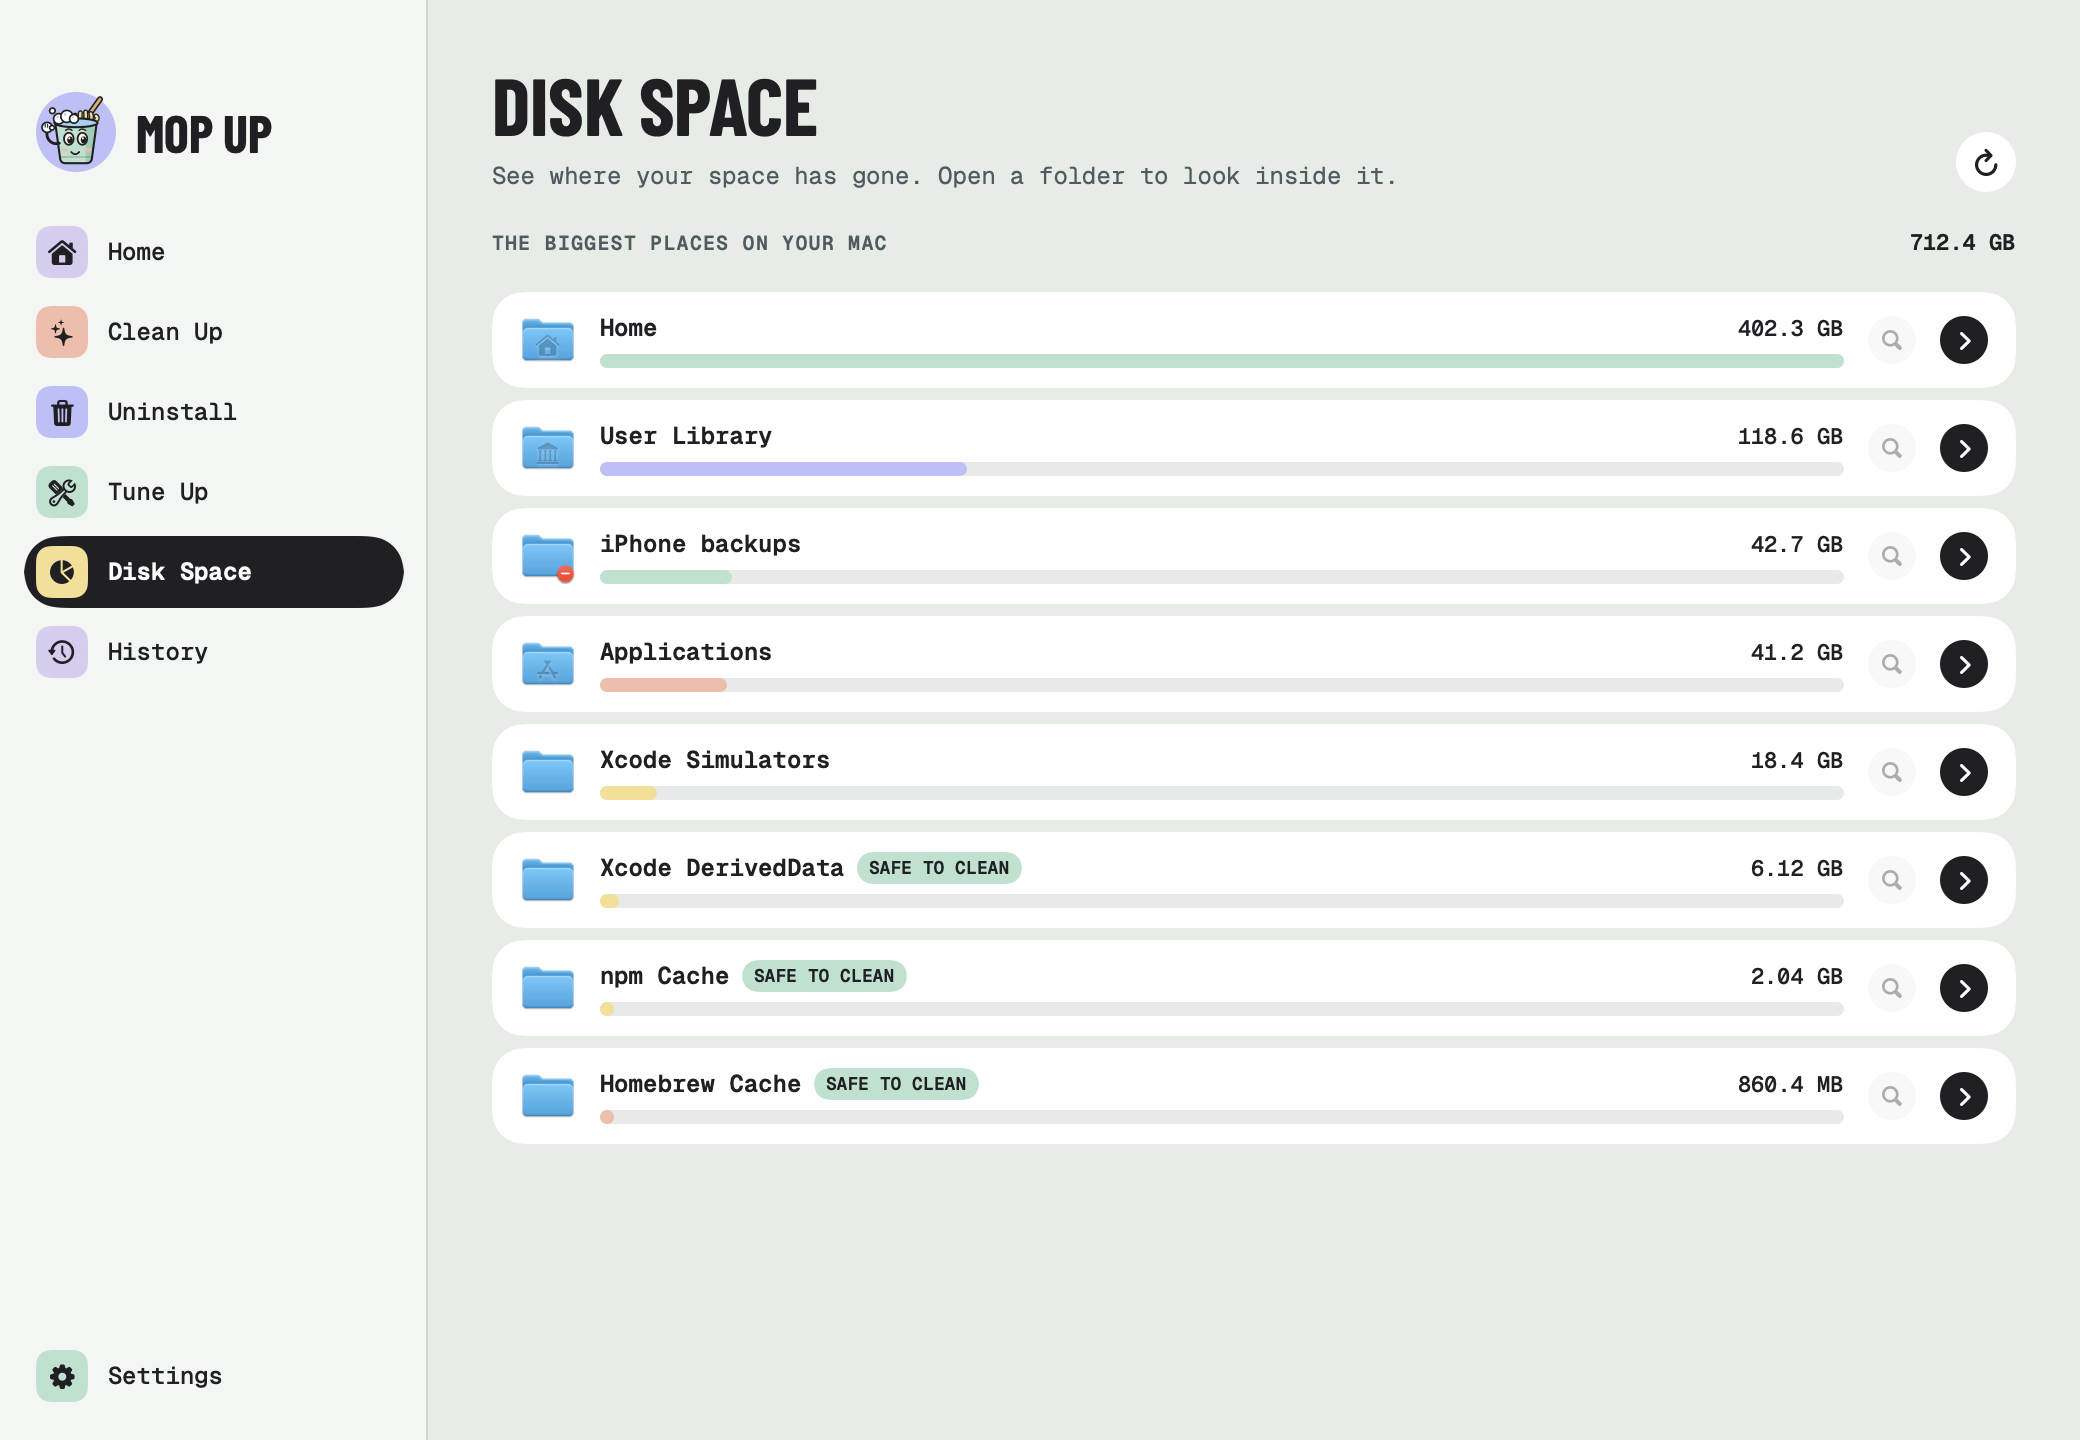2080x1440 pixels.
Task: Open Clean Up section
Action: 214,332
